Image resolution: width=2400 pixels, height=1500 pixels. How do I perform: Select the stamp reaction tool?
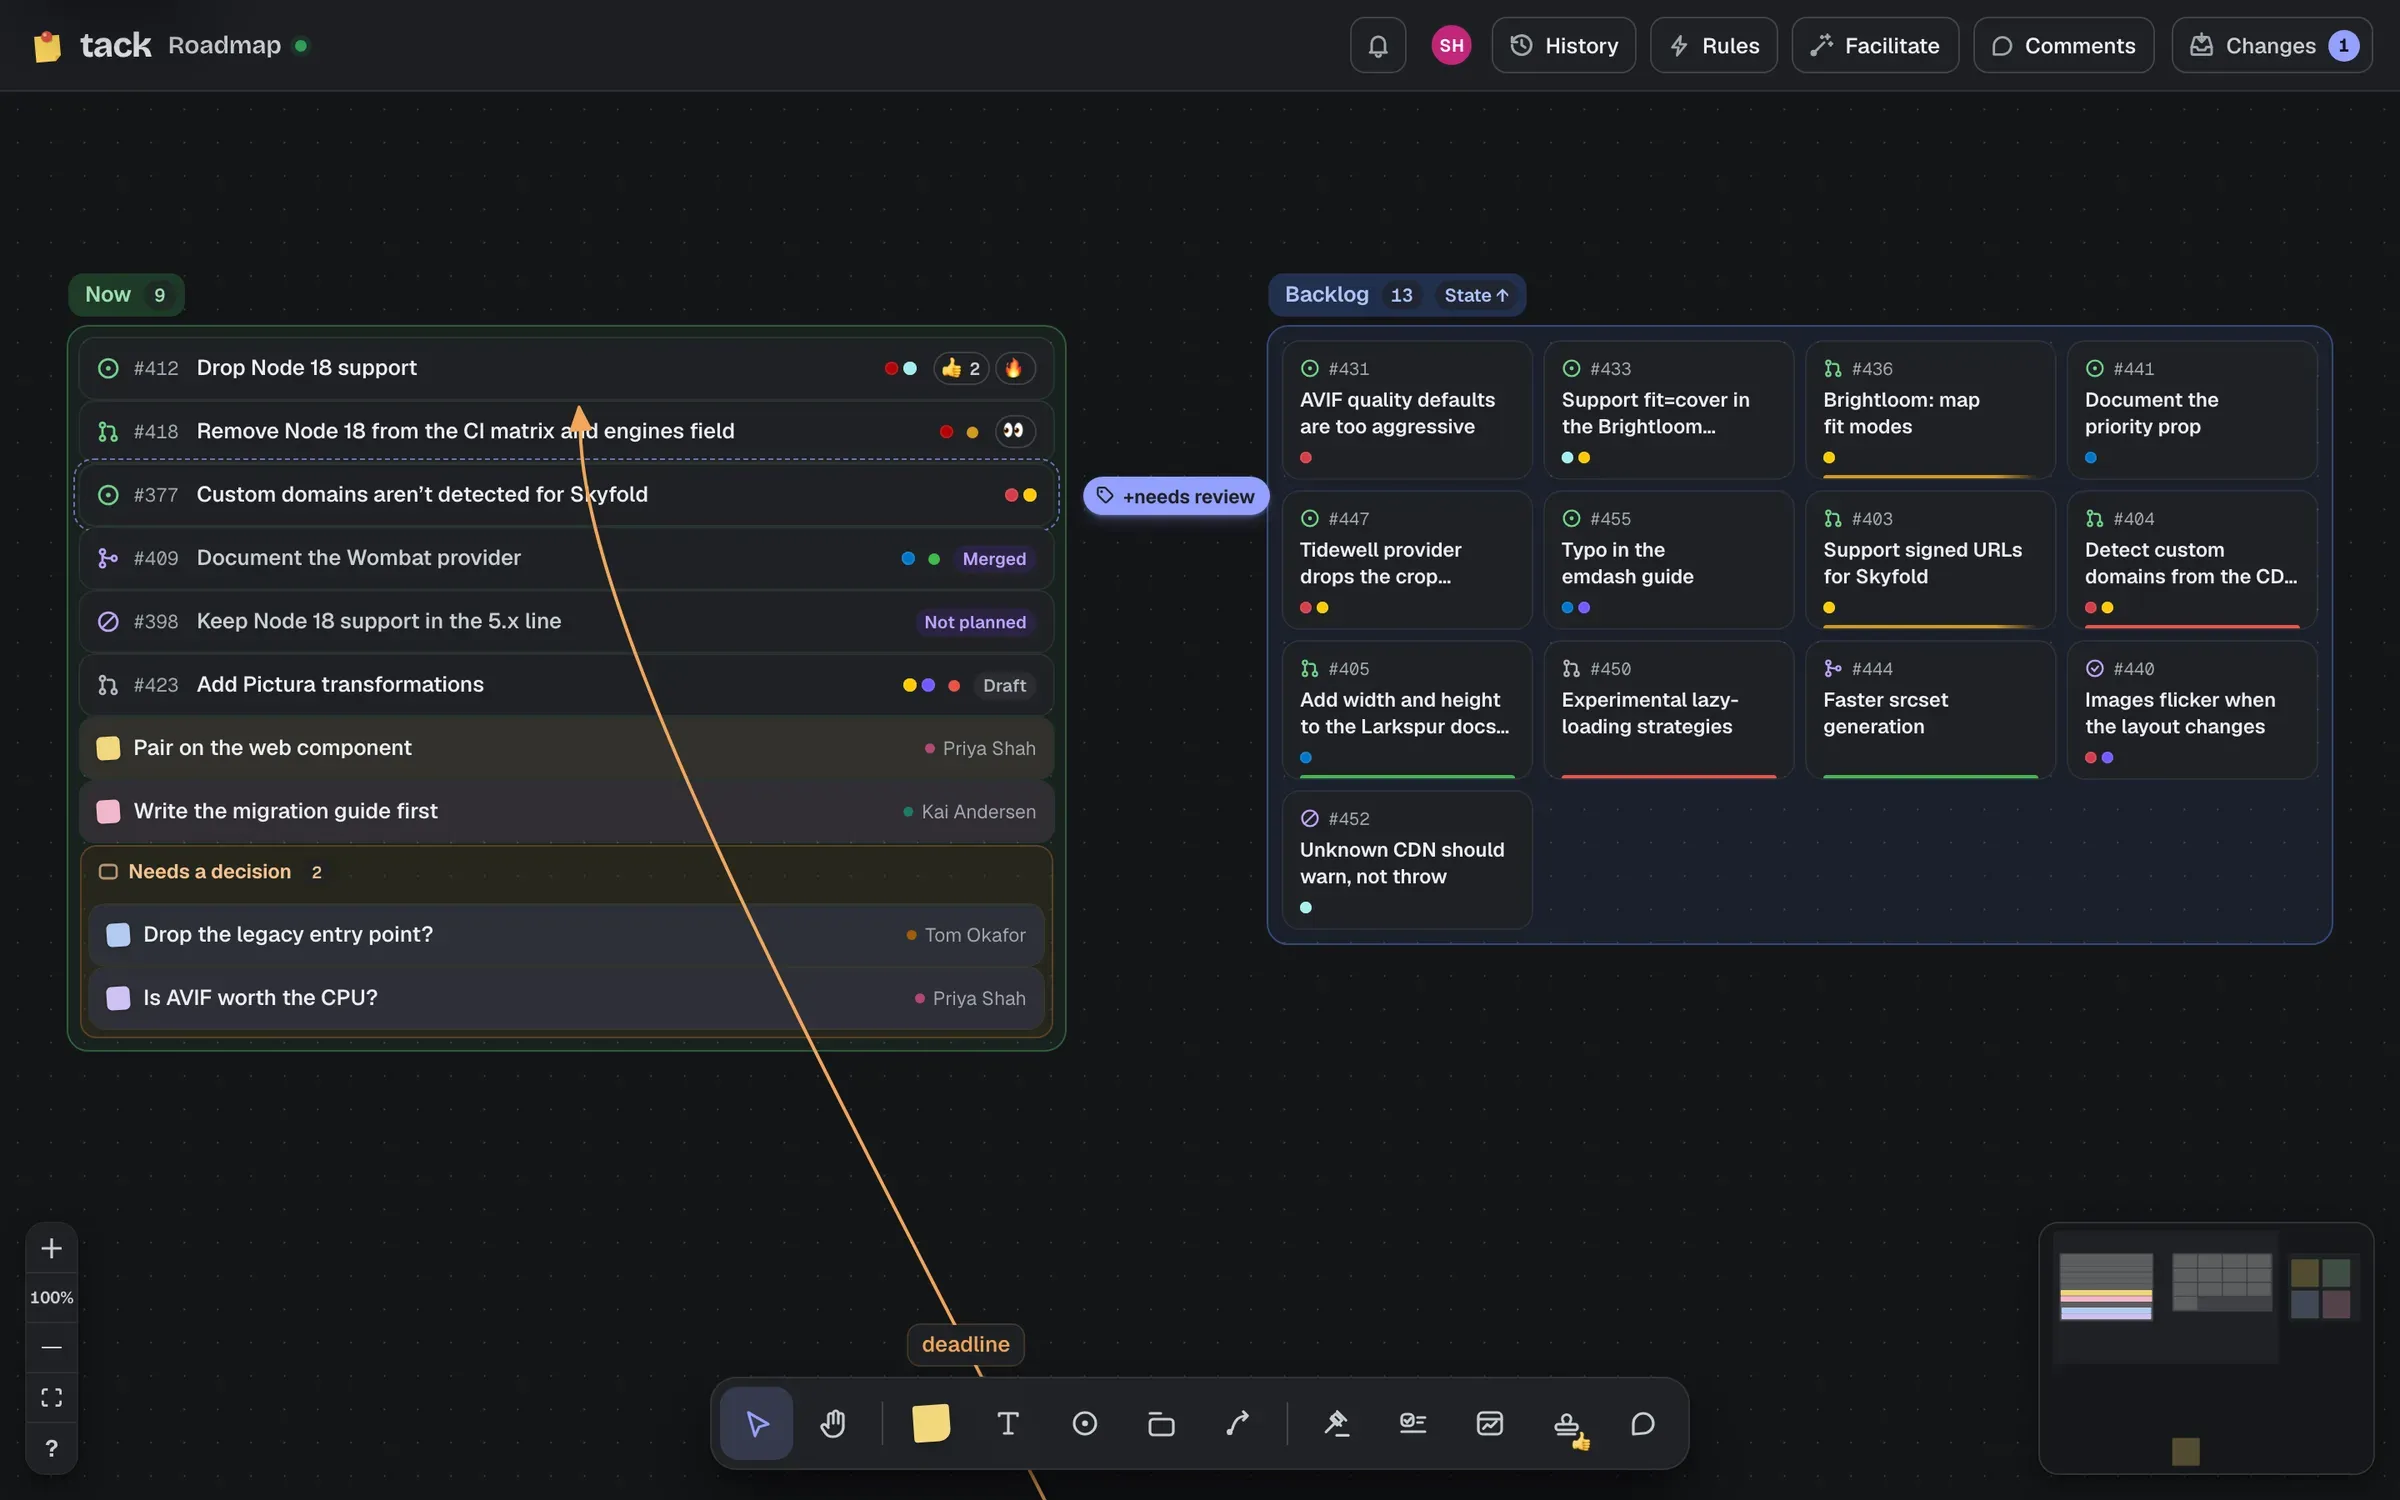1567,1423
